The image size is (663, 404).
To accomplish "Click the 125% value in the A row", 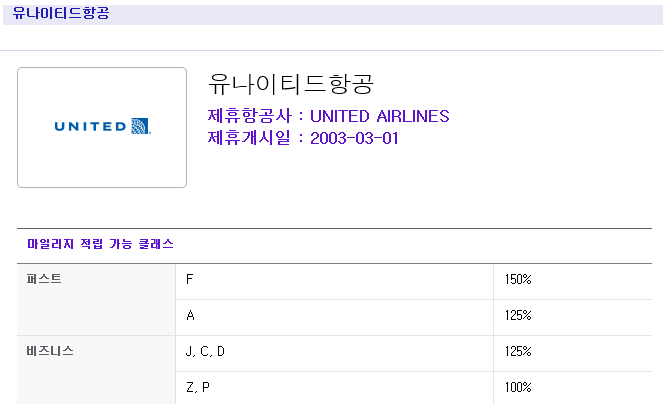I will 518,315.
